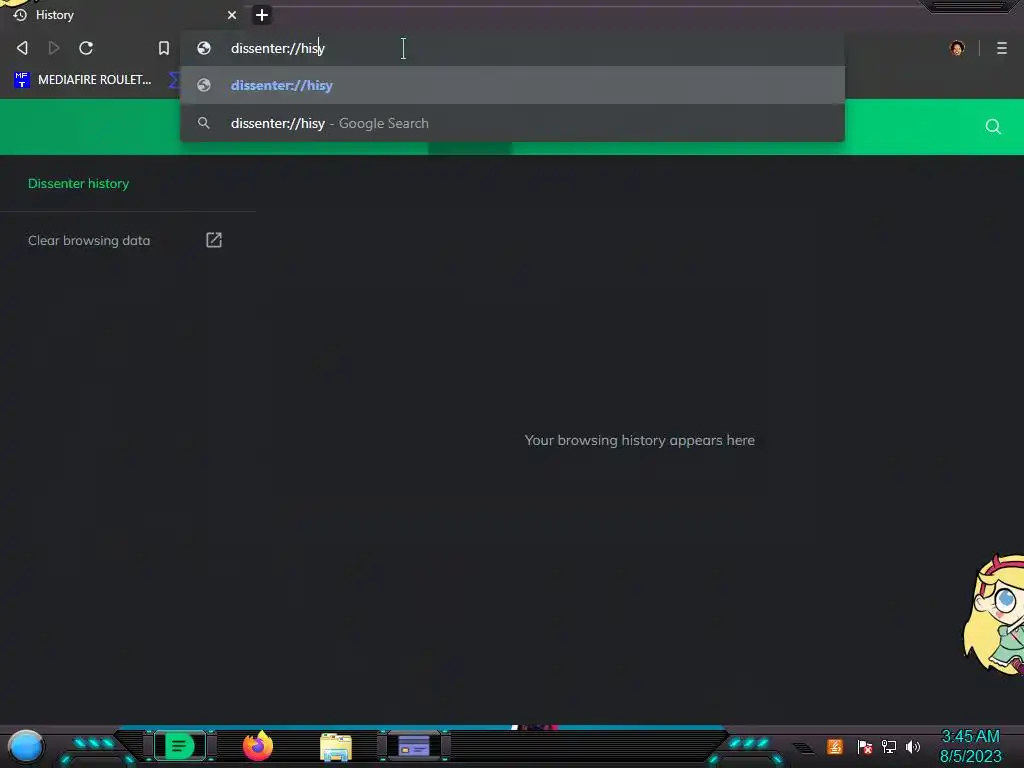The height and width of the screenshot is (768, 1024).
Task: Open a new tab with the plus button
Action: pyautogui.click(x=261, y=15)
